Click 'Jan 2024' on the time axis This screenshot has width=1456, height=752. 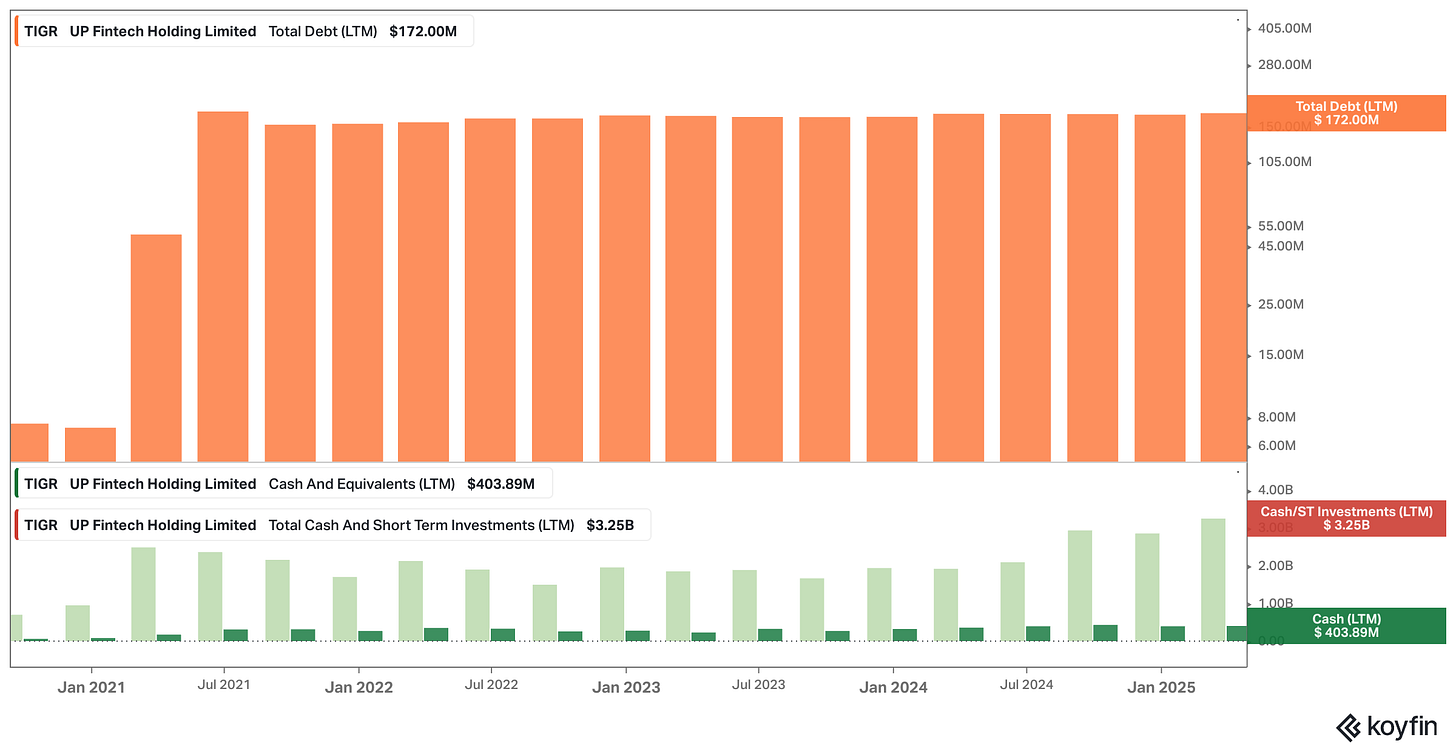[894, 687]
